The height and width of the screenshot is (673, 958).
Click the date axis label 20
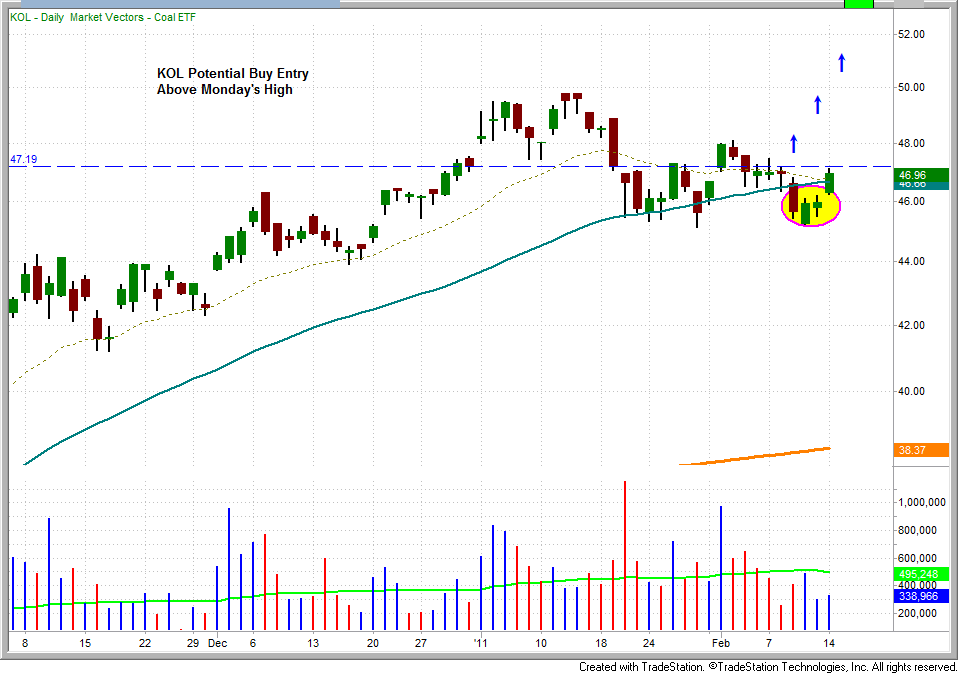pos(373,643)
